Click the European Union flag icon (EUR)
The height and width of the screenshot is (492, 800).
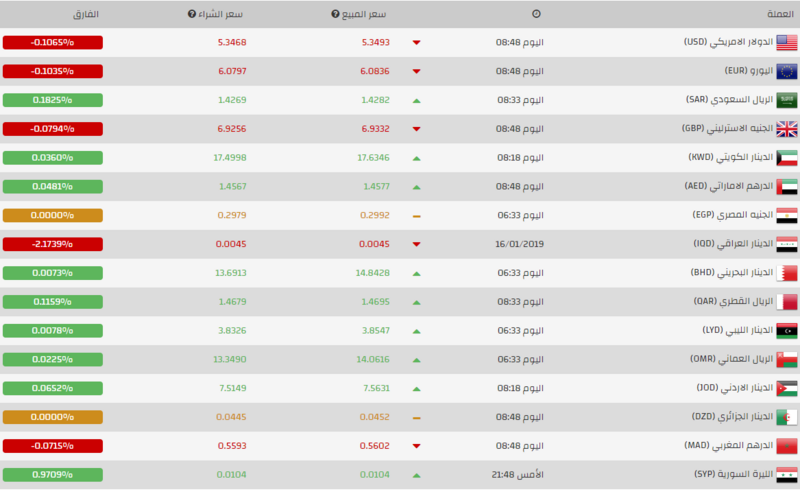[x=787, y=71]
